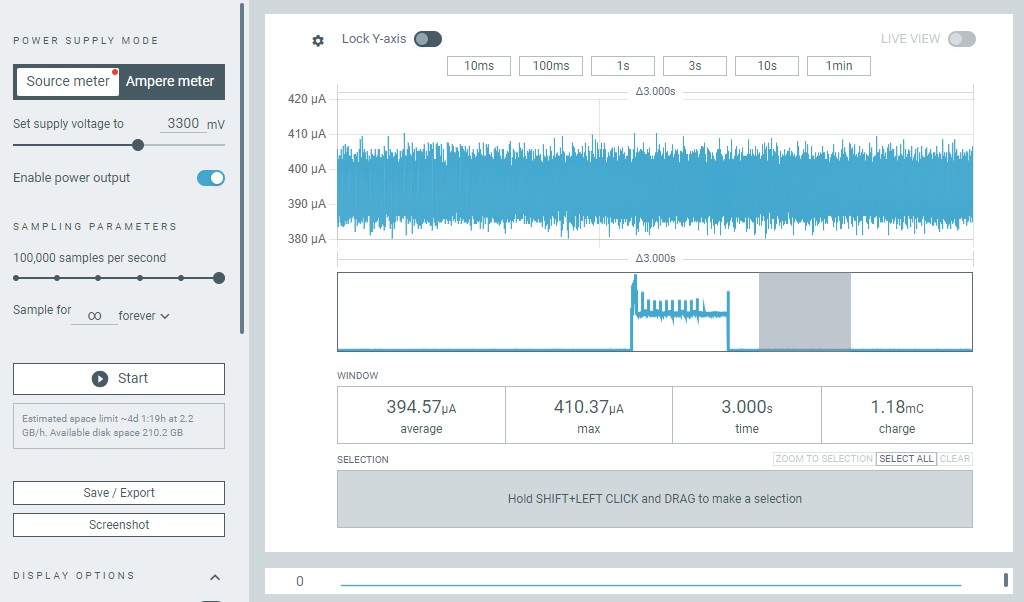Take a Screenshot of the chart

119,525
